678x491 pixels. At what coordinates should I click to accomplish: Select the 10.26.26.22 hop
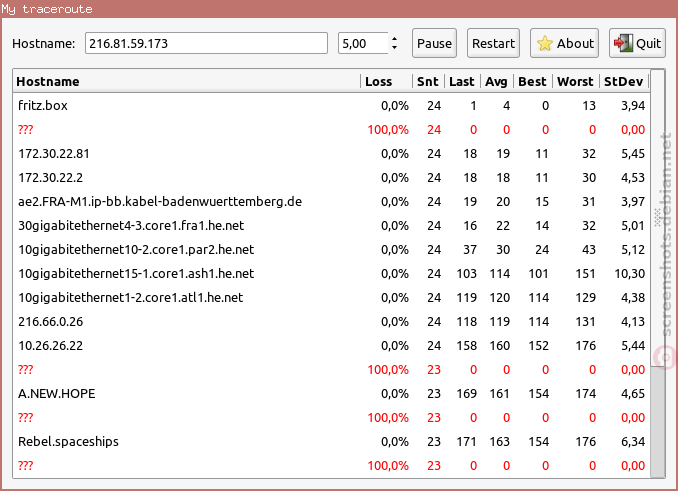pyautogui.click(x=331, y=345)
